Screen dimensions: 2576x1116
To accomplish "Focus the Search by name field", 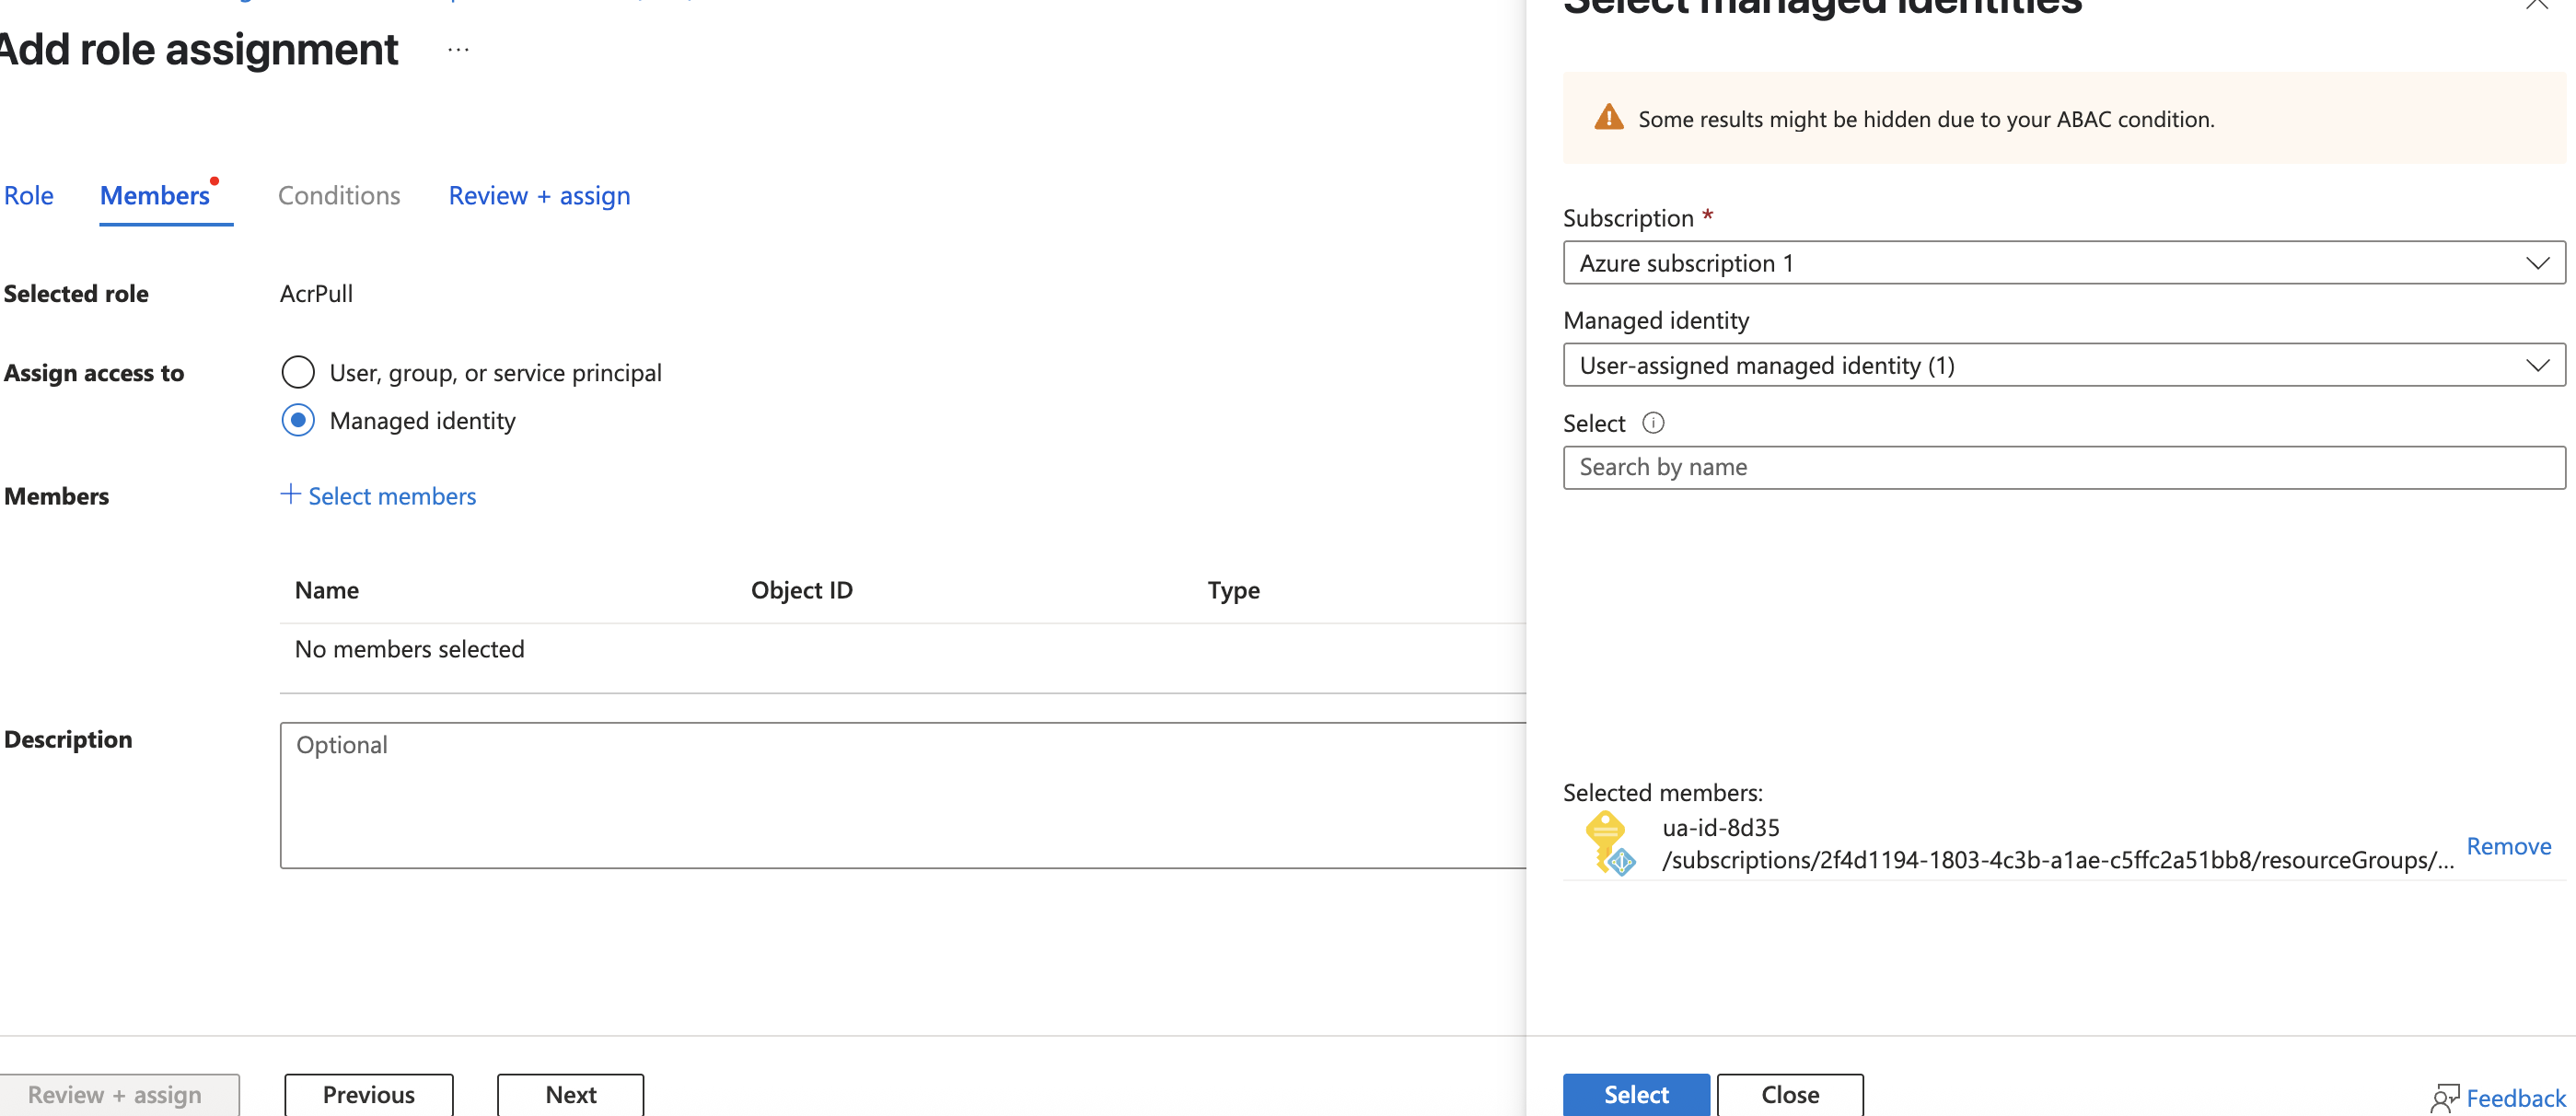I will point(2063,467).
